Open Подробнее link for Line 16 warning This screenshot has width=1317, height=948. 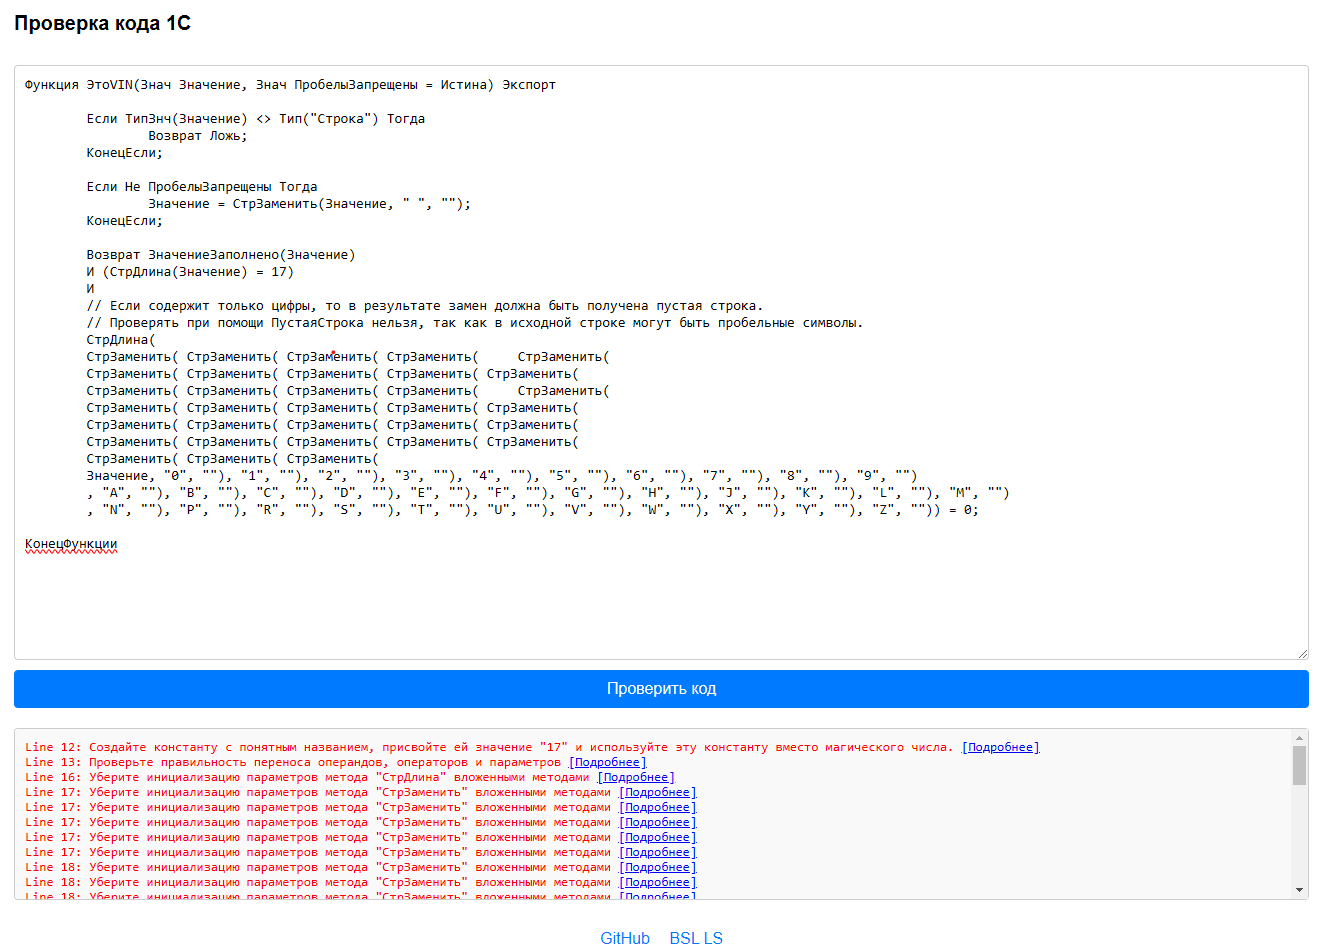636,777
